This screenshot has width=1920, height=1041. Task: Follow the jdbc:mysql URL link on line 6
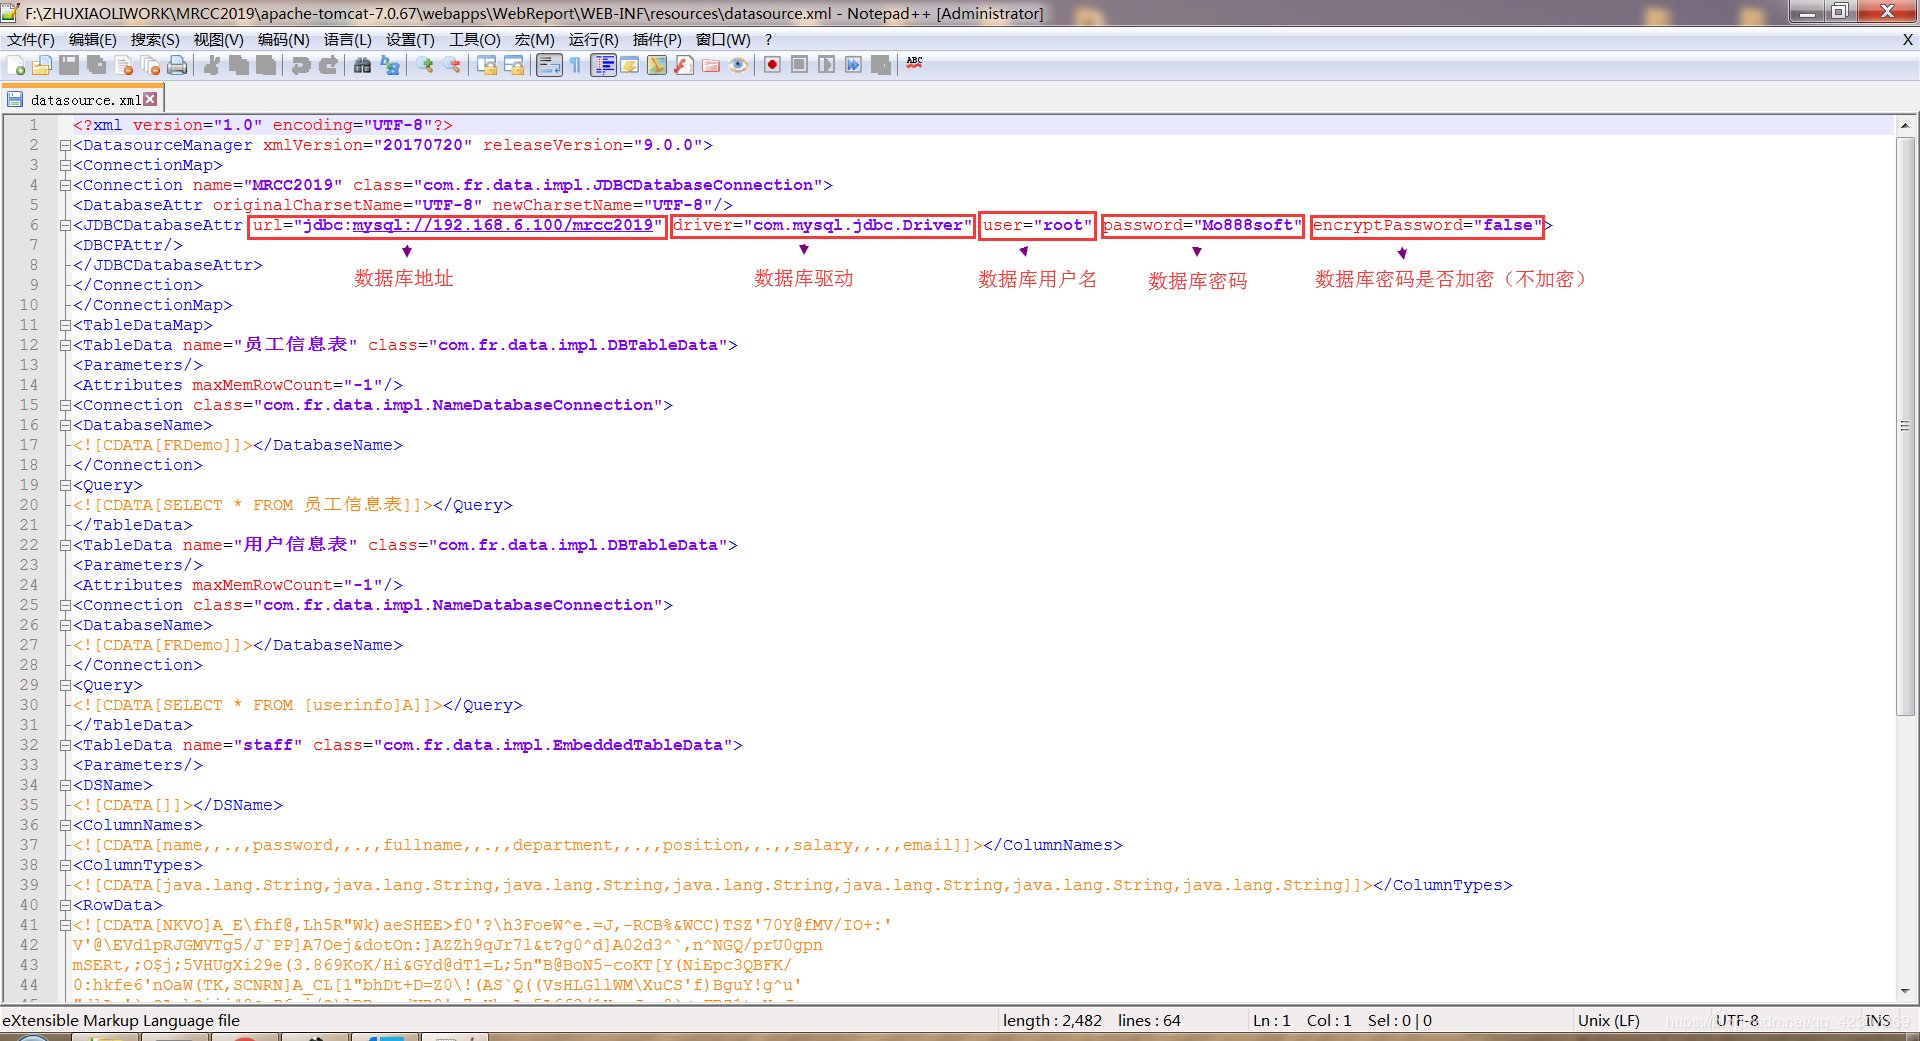tap(478, 225)
